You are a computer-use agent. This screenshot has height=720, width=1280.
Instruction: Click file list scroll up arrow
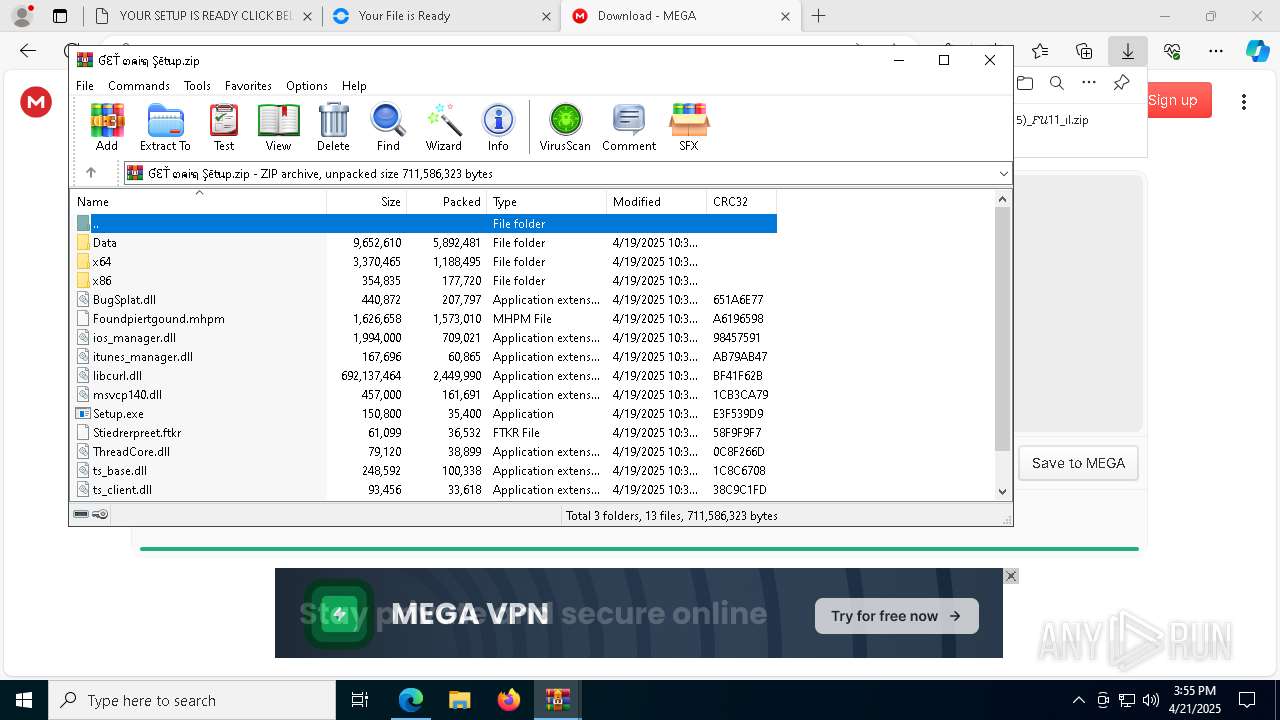[1003, 199]
